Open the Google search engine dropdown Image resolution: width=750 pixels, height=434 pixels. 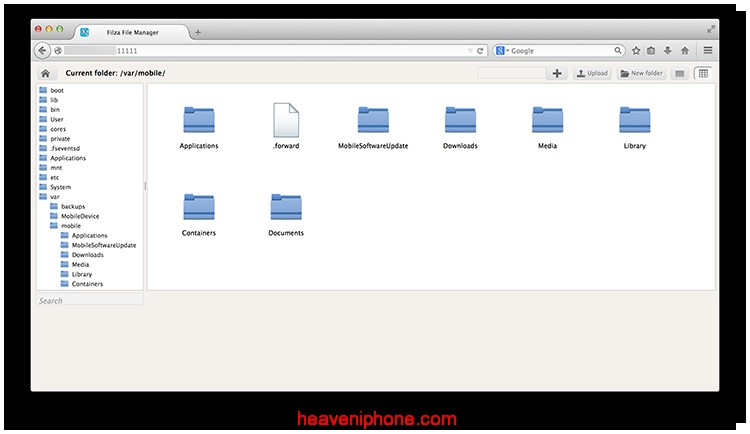click(x=502, y=50)
